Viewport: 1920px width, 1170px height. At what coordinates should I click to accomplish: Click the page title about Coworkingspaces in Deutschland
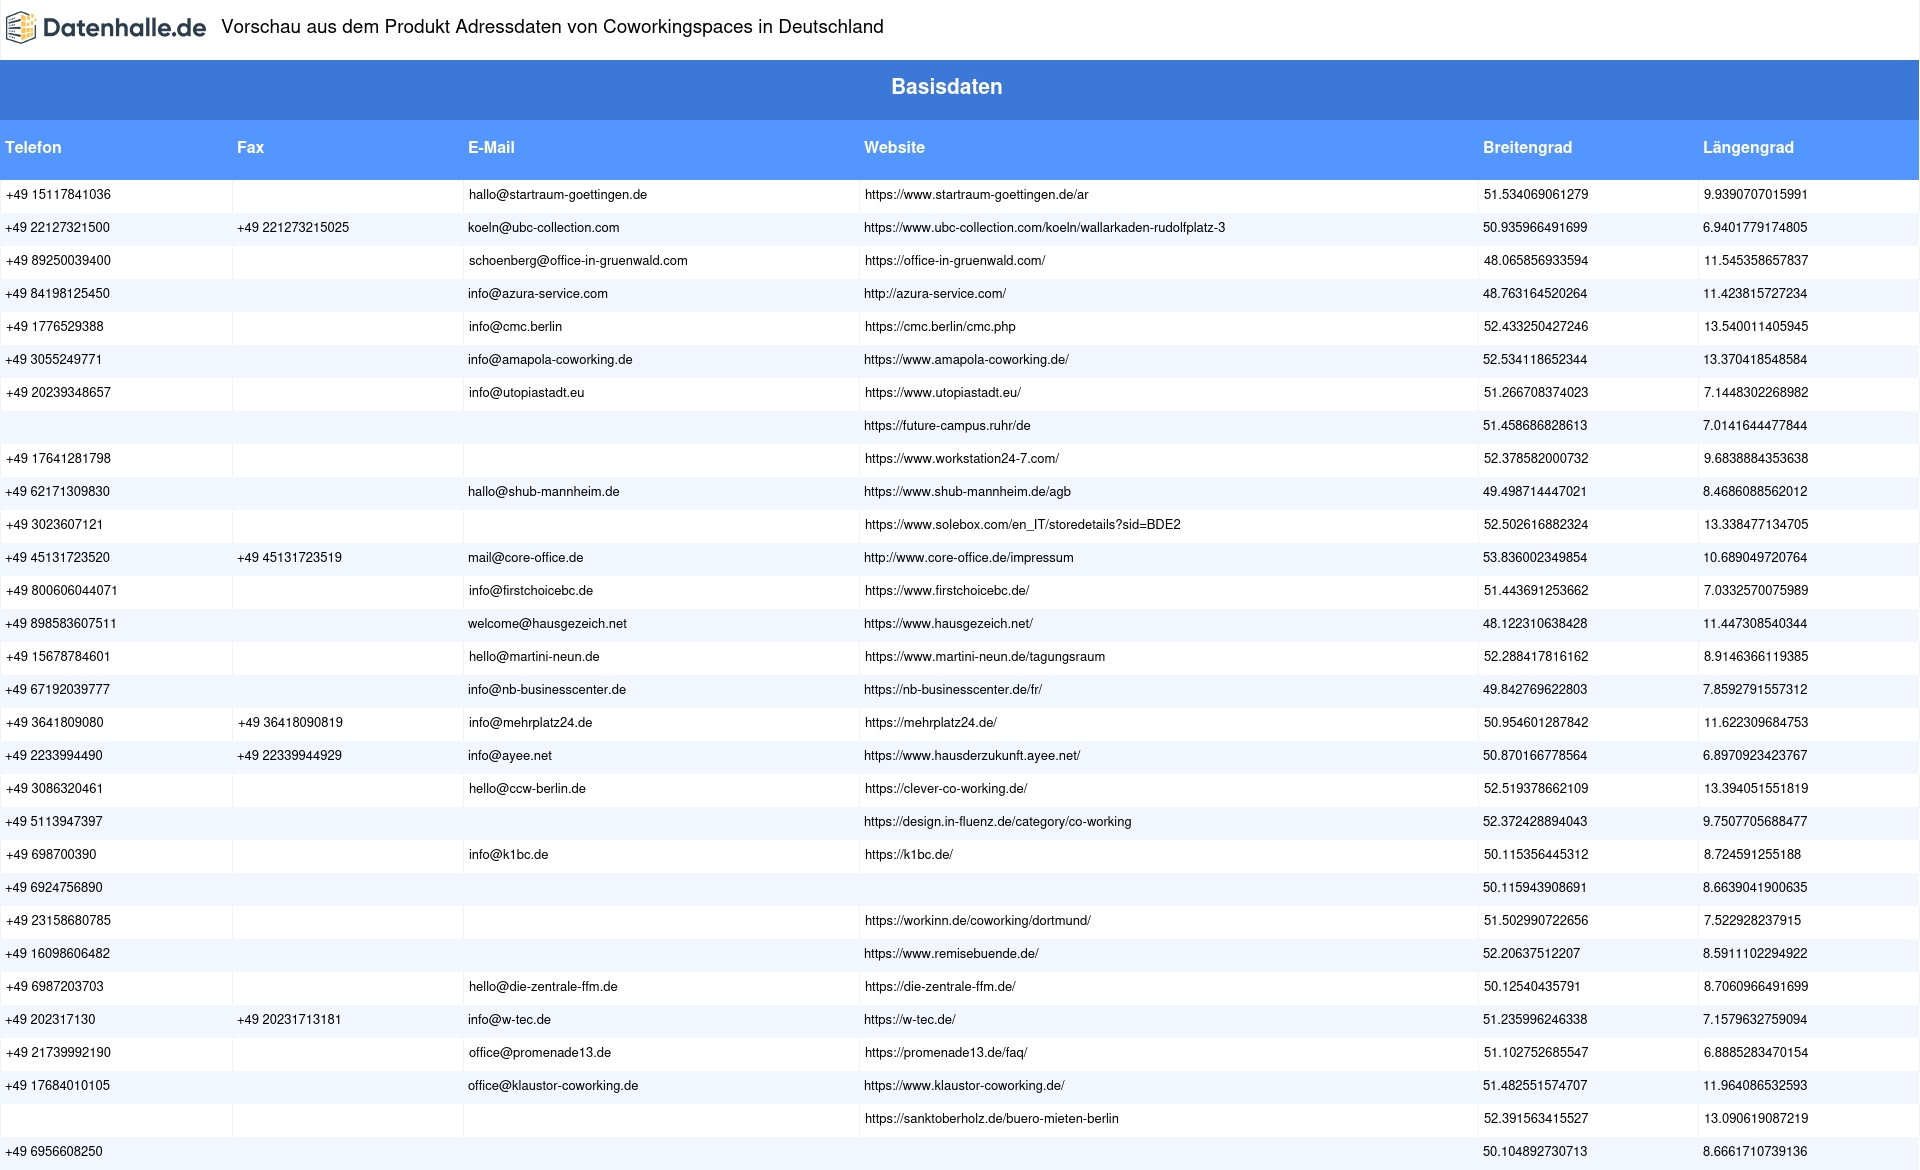tap(552, 27)
